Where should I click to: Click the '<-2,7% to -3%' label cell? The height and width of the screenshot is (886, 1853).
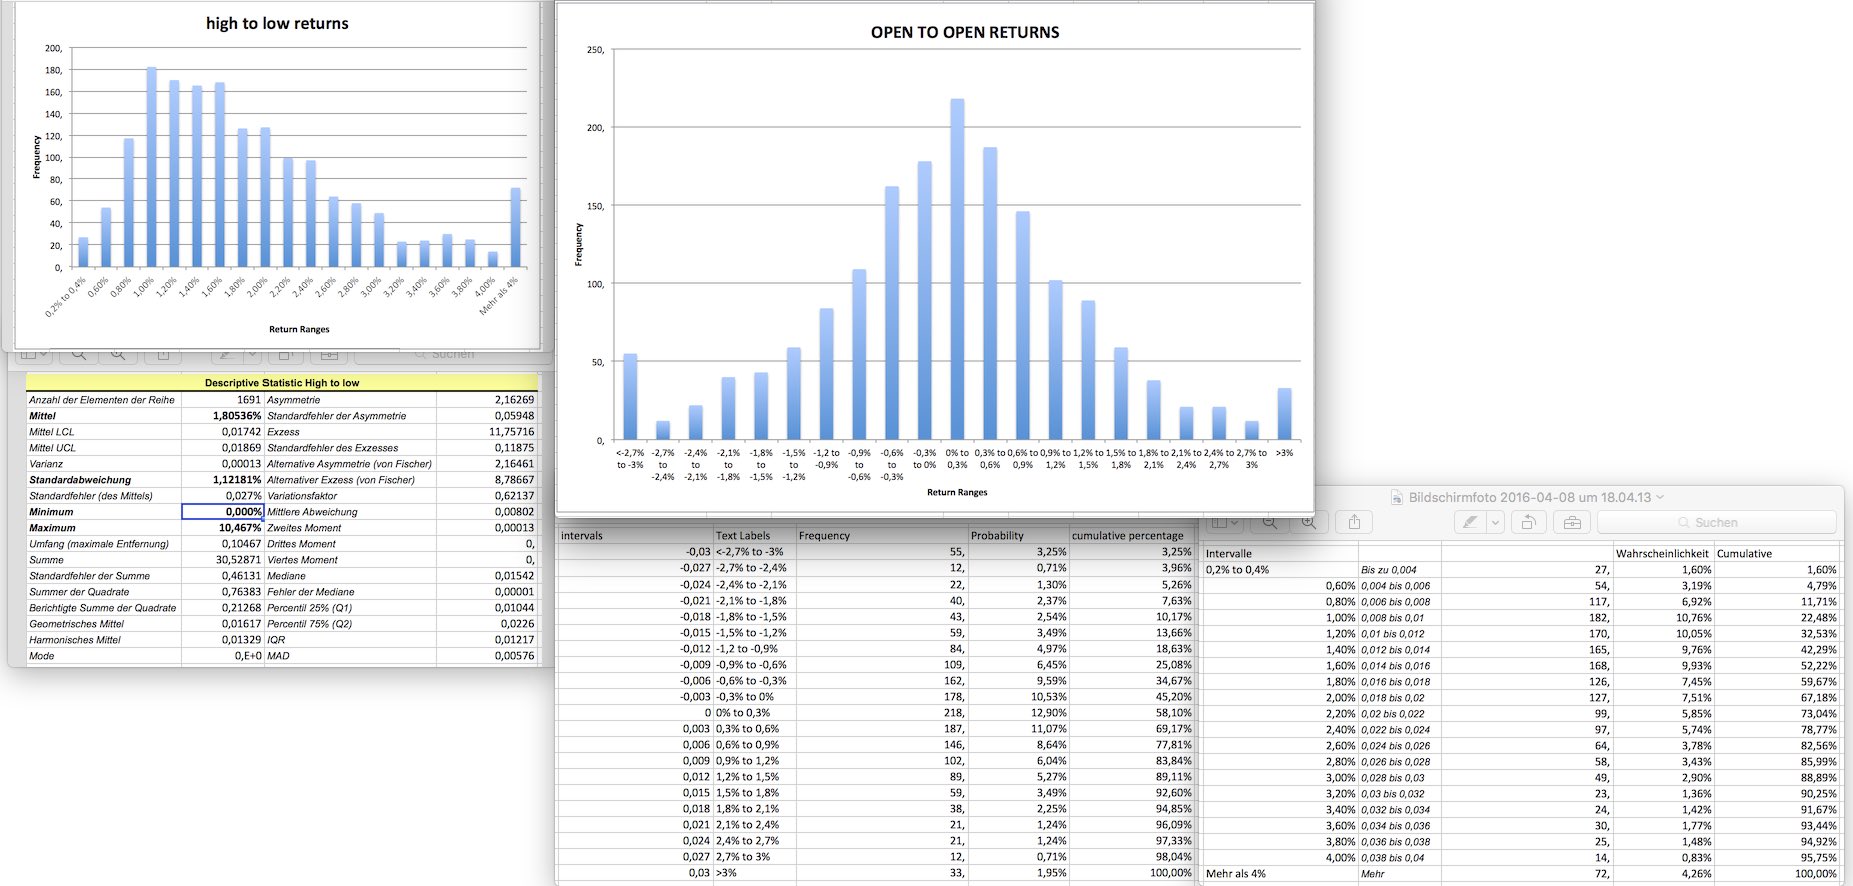750,552
